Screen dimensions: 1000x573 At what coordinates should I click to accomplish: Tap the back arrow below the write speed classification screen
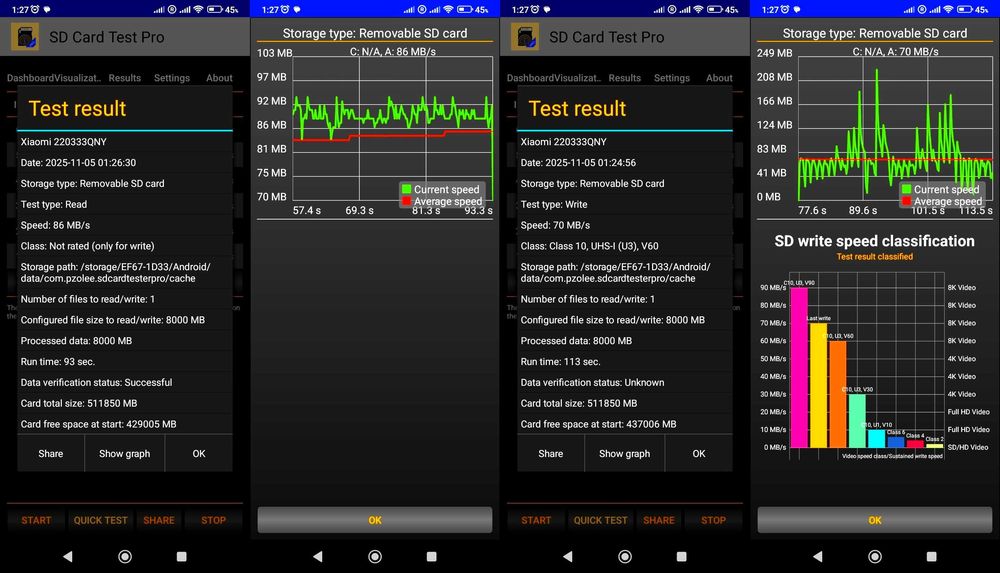817,556
